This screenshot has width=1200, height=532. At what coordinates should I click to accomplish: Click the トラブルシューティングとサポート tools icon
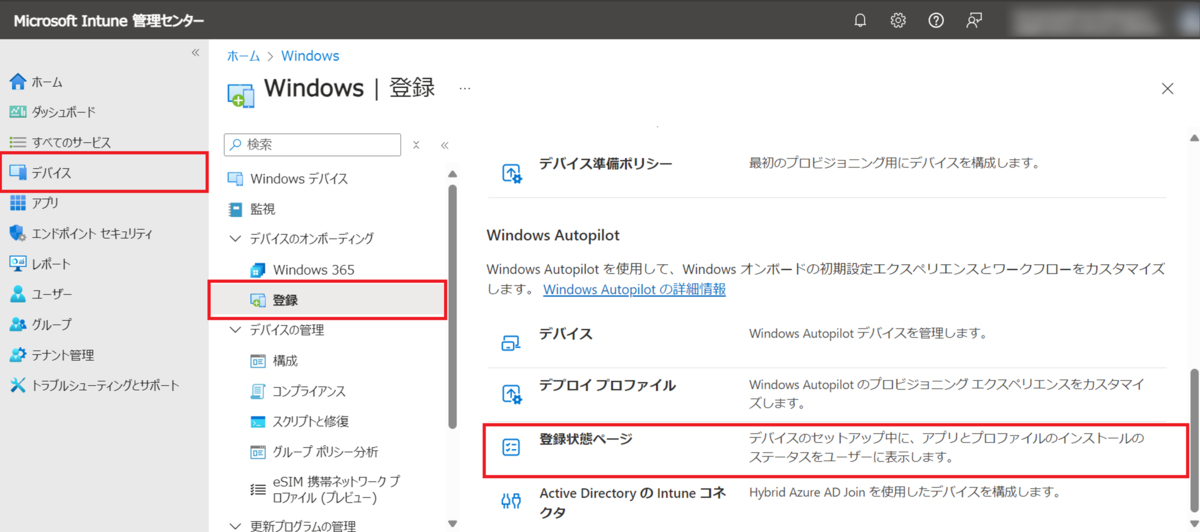pyautogui.click(x=17, y=385)
